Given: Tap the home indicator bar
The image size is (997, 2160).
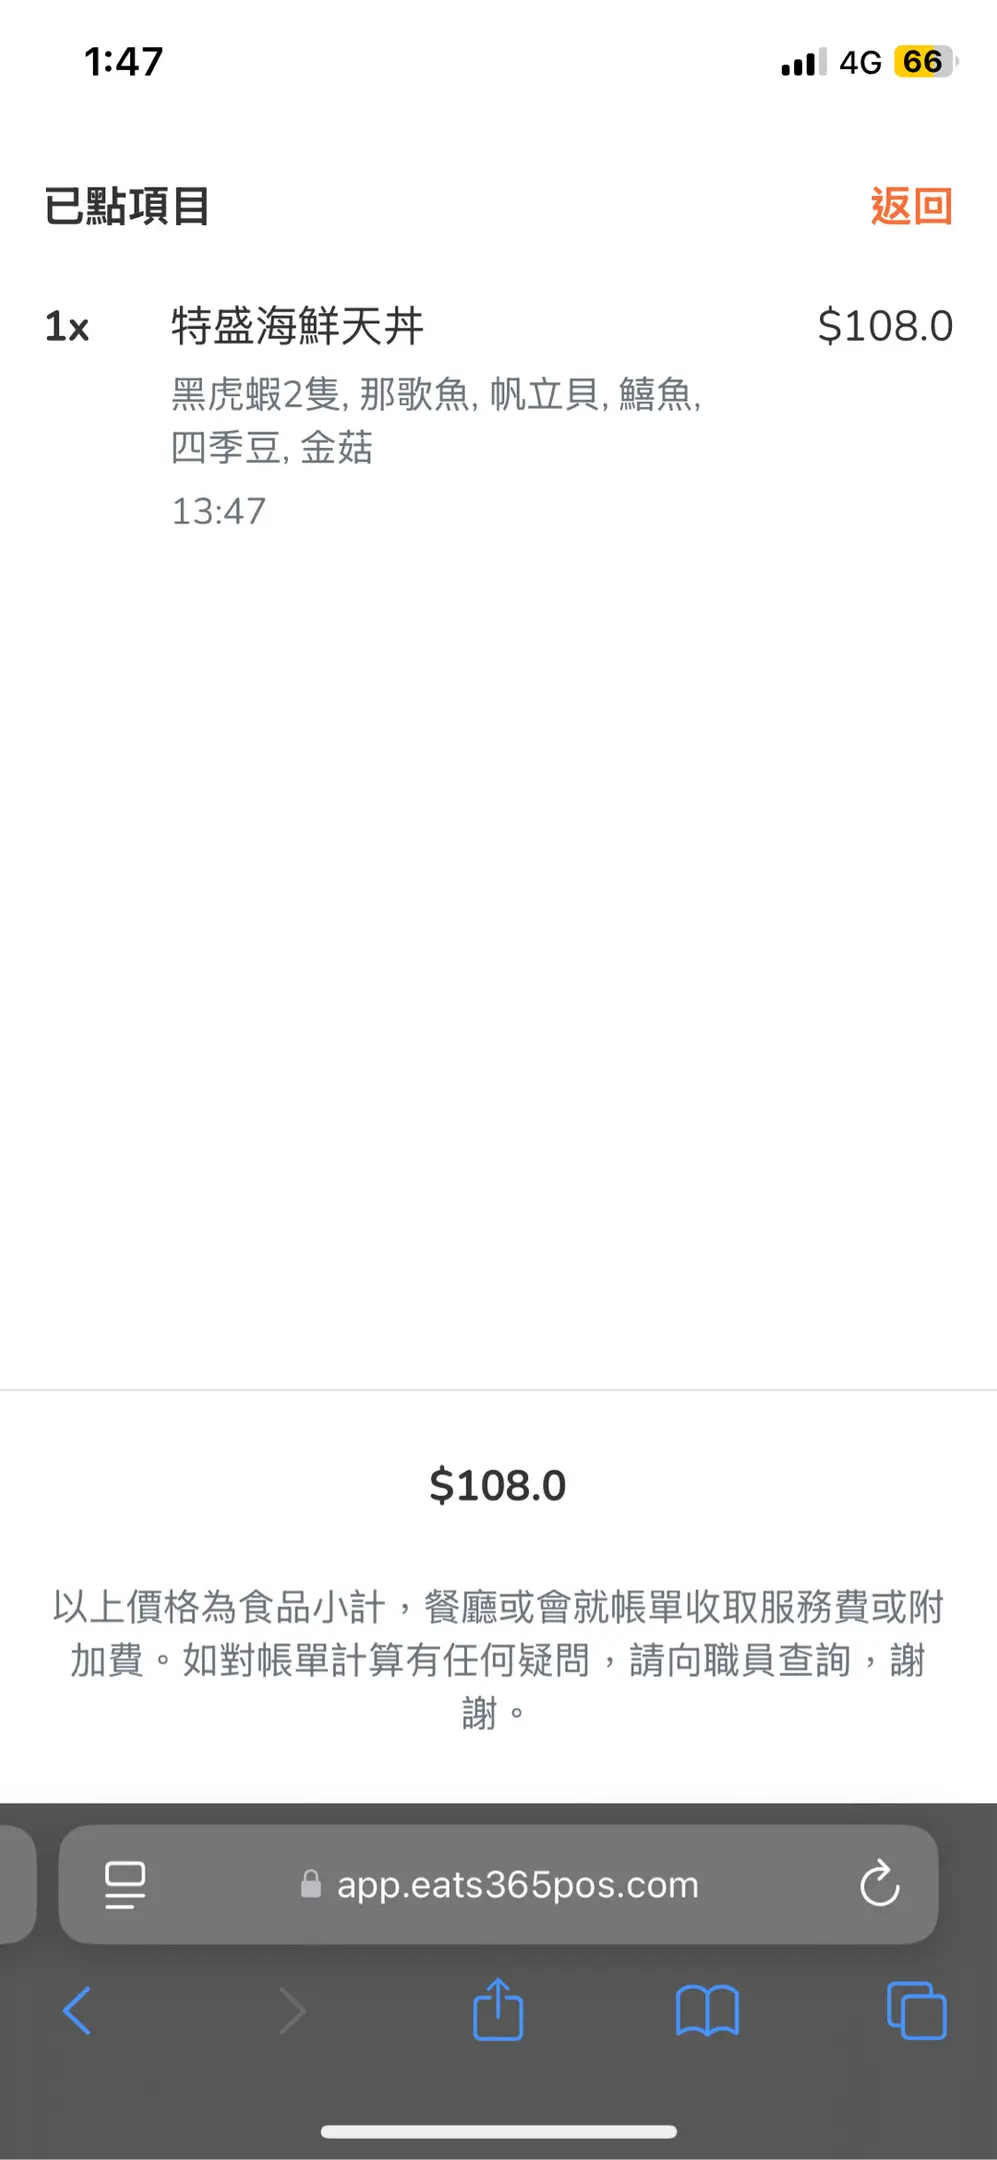Looking at the screenshot, I should 498,2131.
